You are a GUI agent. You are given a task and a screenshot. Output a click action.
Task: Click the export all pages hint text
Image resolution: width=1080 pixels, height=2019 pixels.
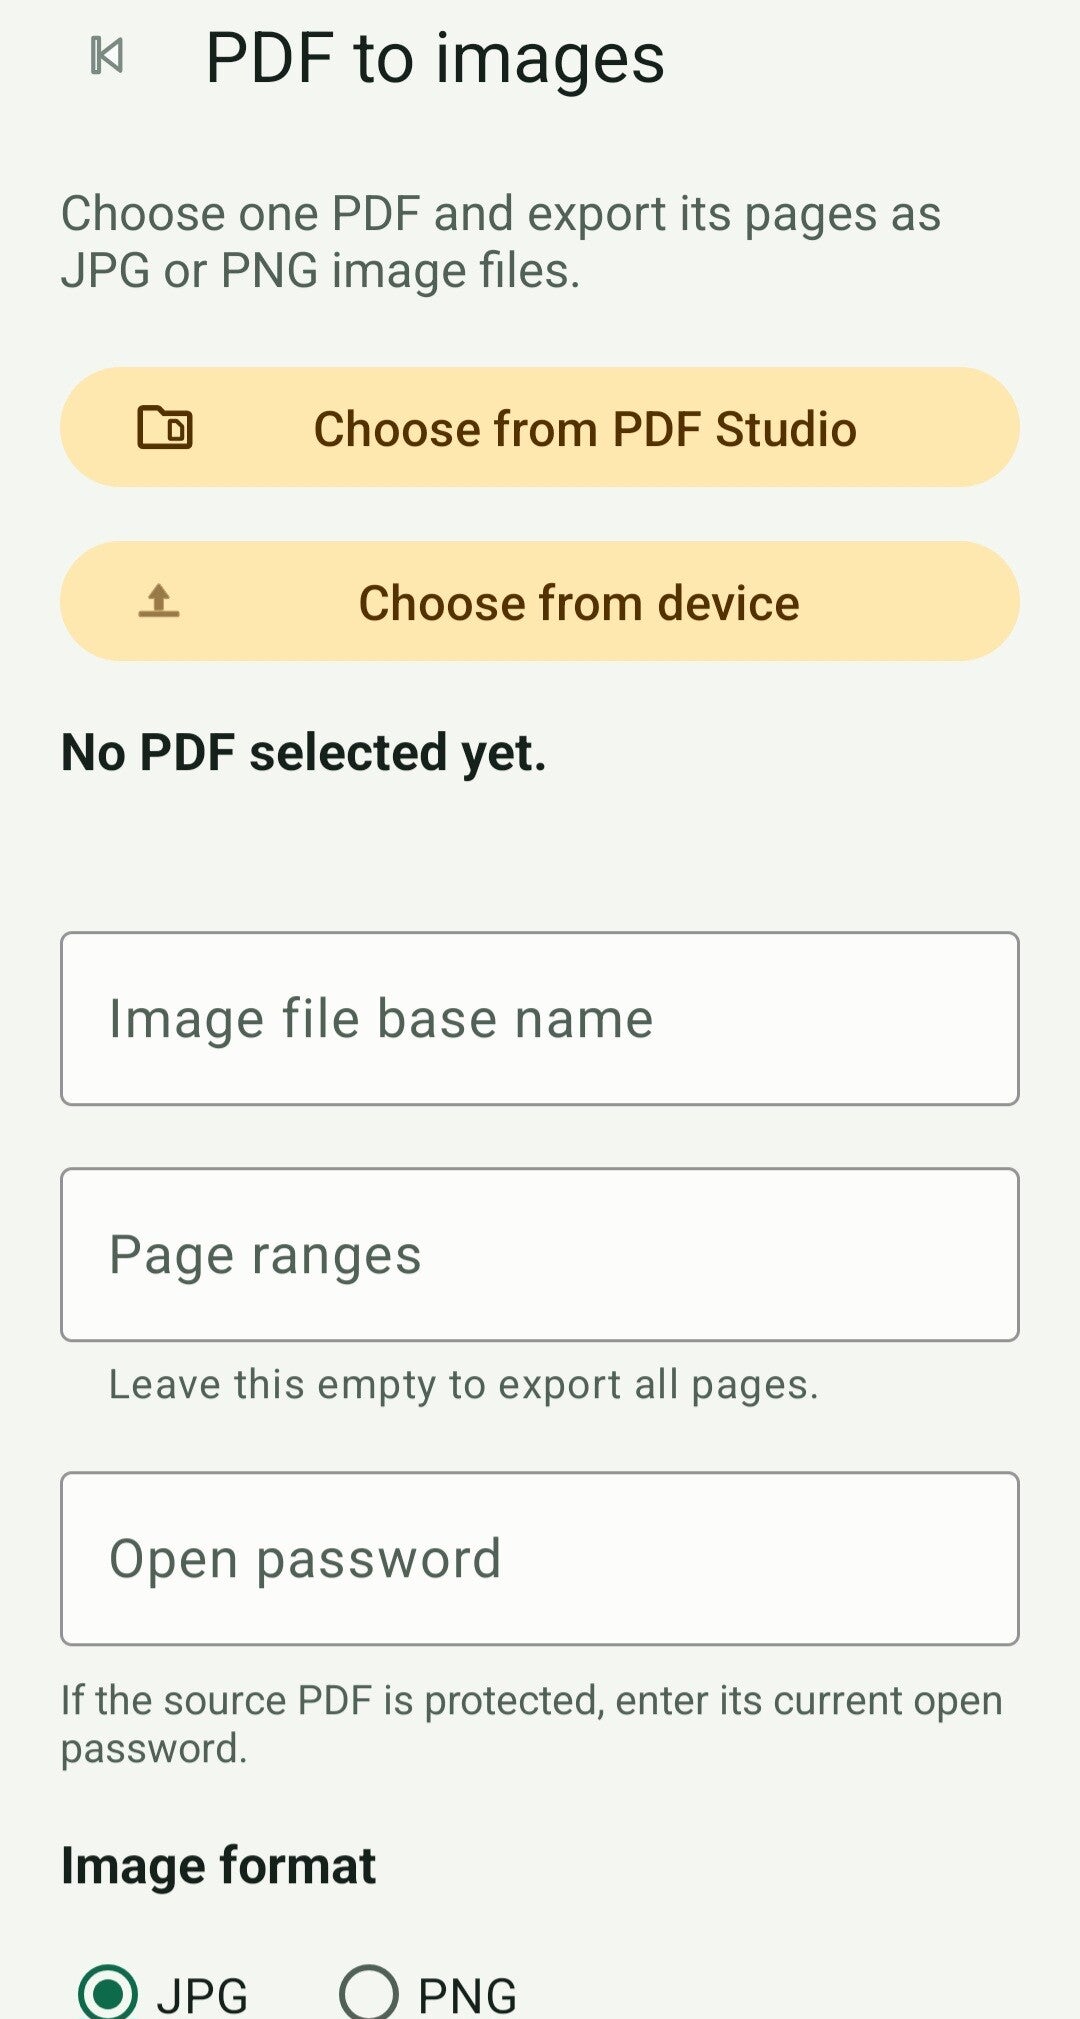(x=464, y=1385)
